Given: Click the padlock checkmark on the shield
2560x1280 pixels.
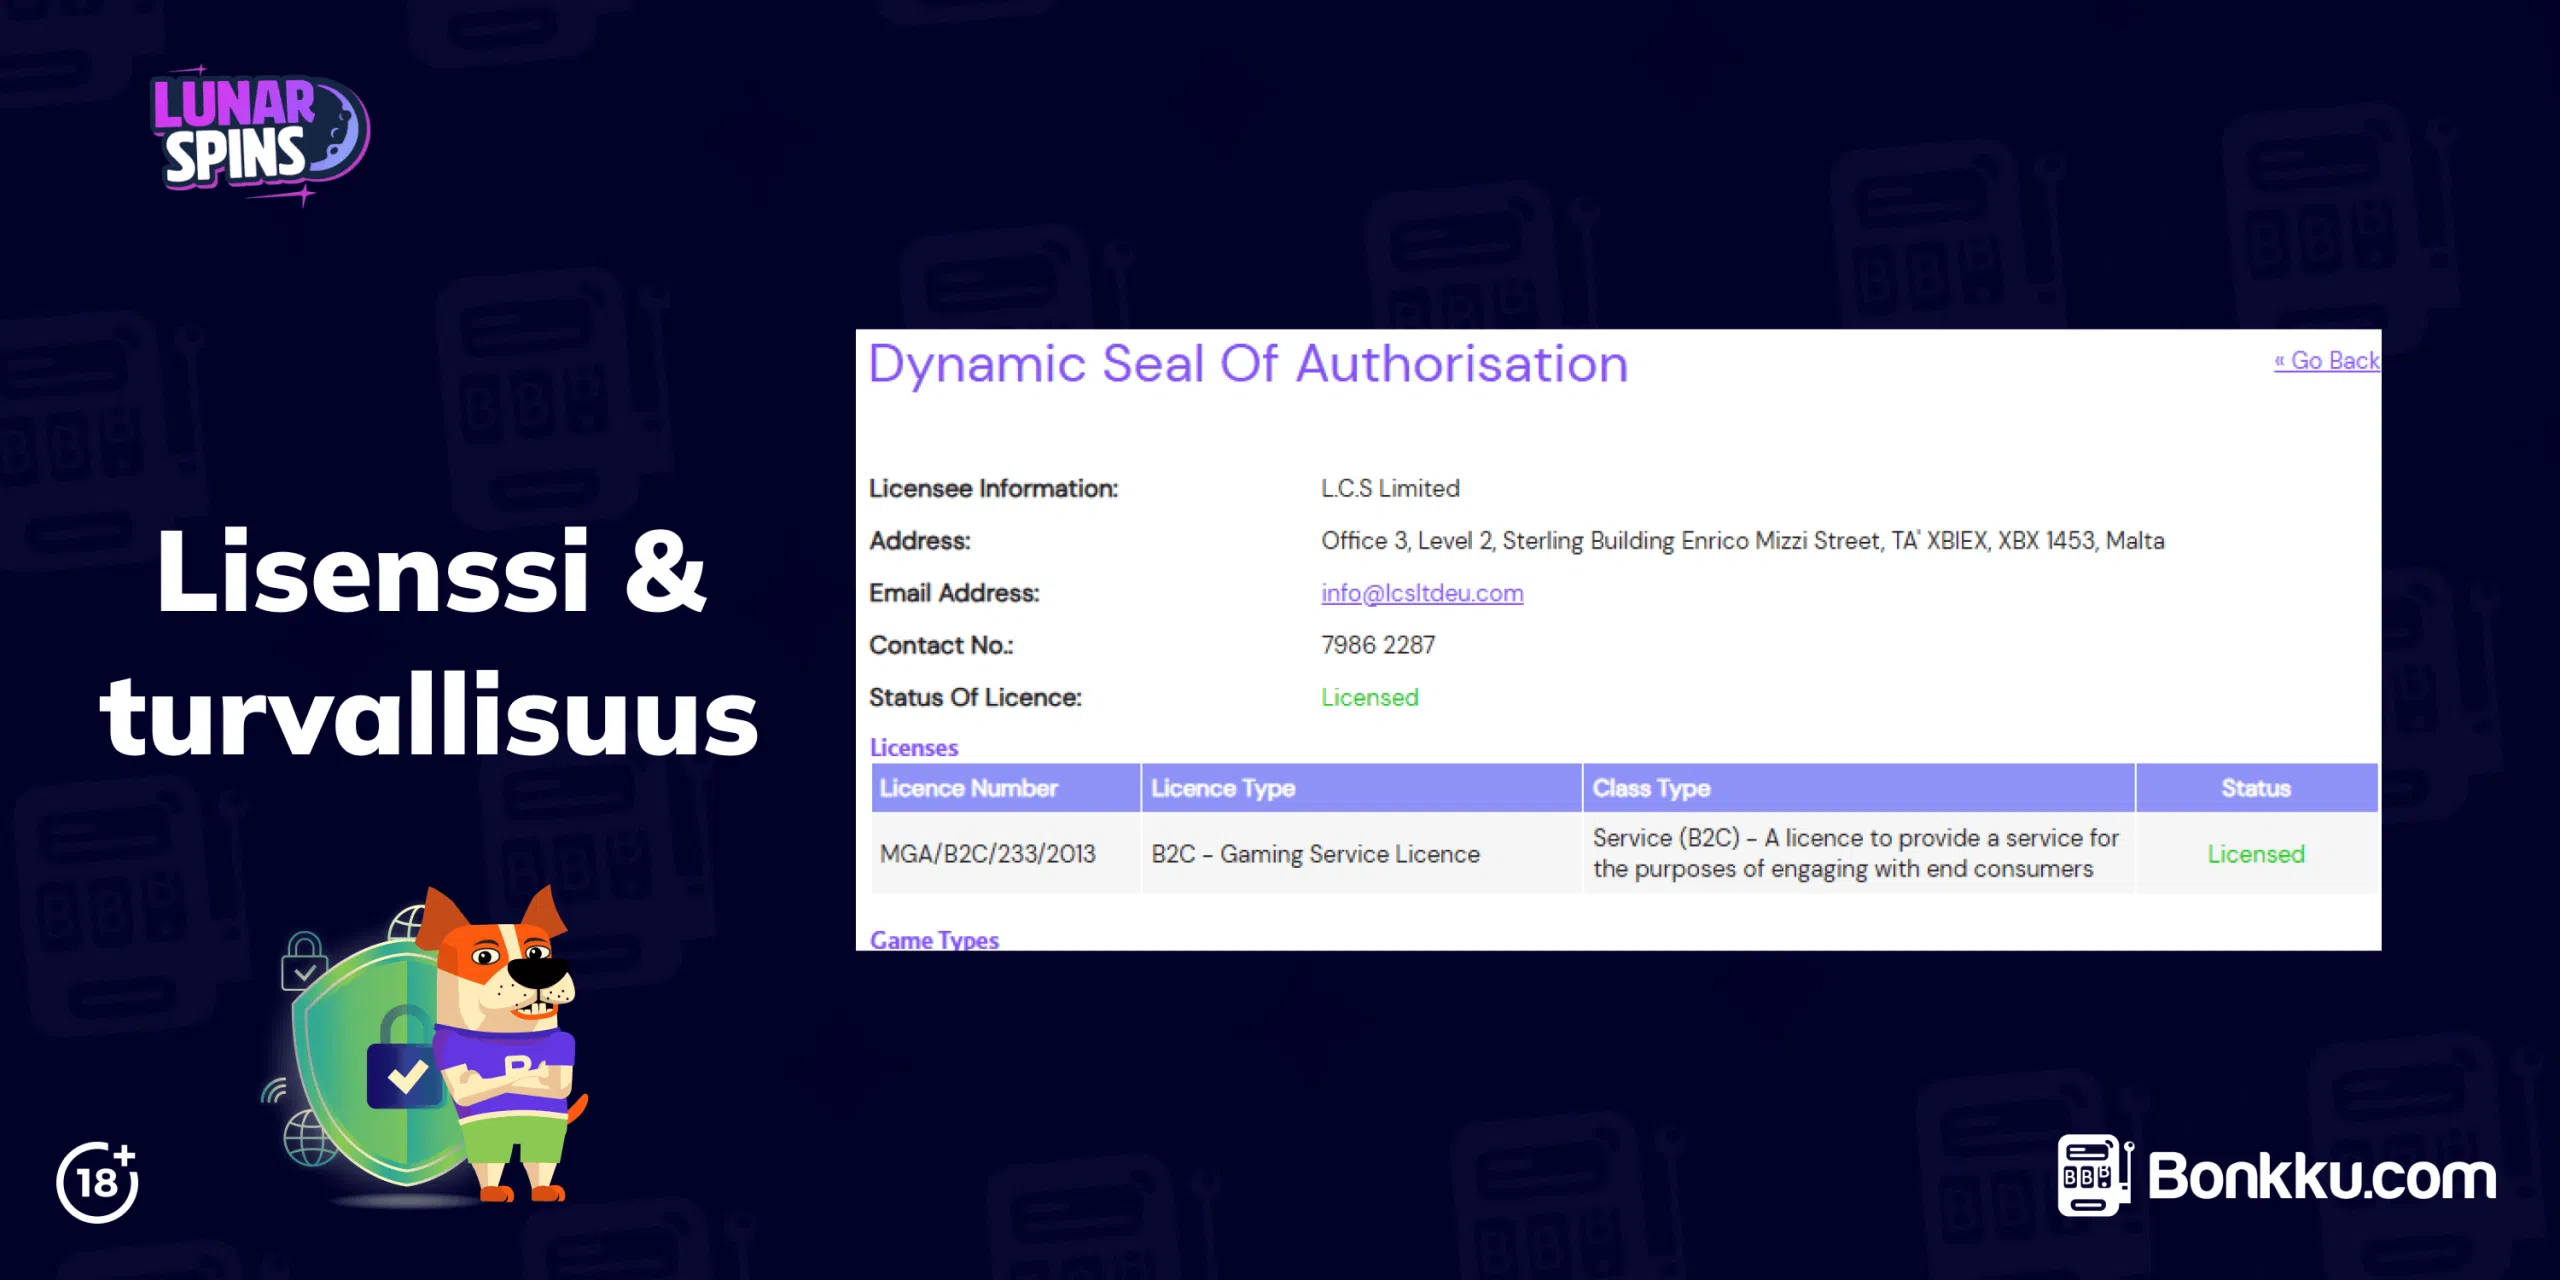Looking at the screenshot, I should pos(405,1076).
